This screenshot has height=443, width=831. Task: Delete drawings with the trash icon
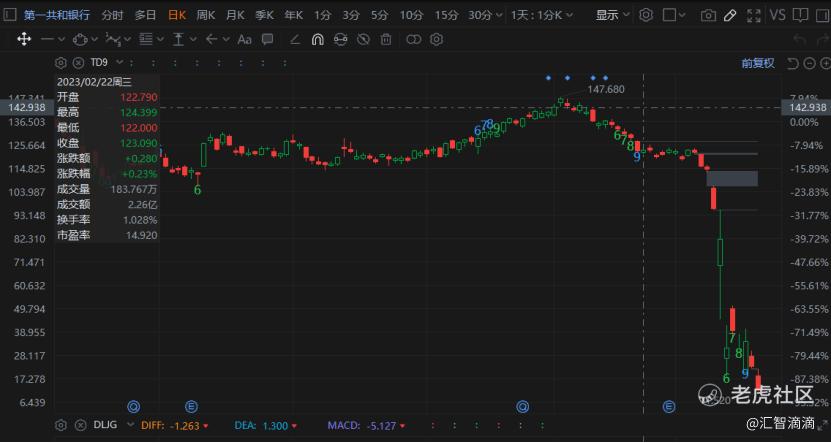[386, 39]
